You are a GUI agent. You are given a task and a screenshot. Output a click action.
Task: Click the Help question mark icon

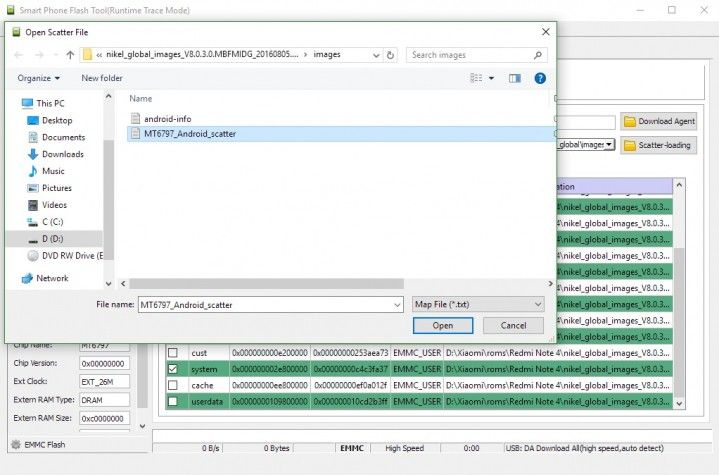point(540,78)
